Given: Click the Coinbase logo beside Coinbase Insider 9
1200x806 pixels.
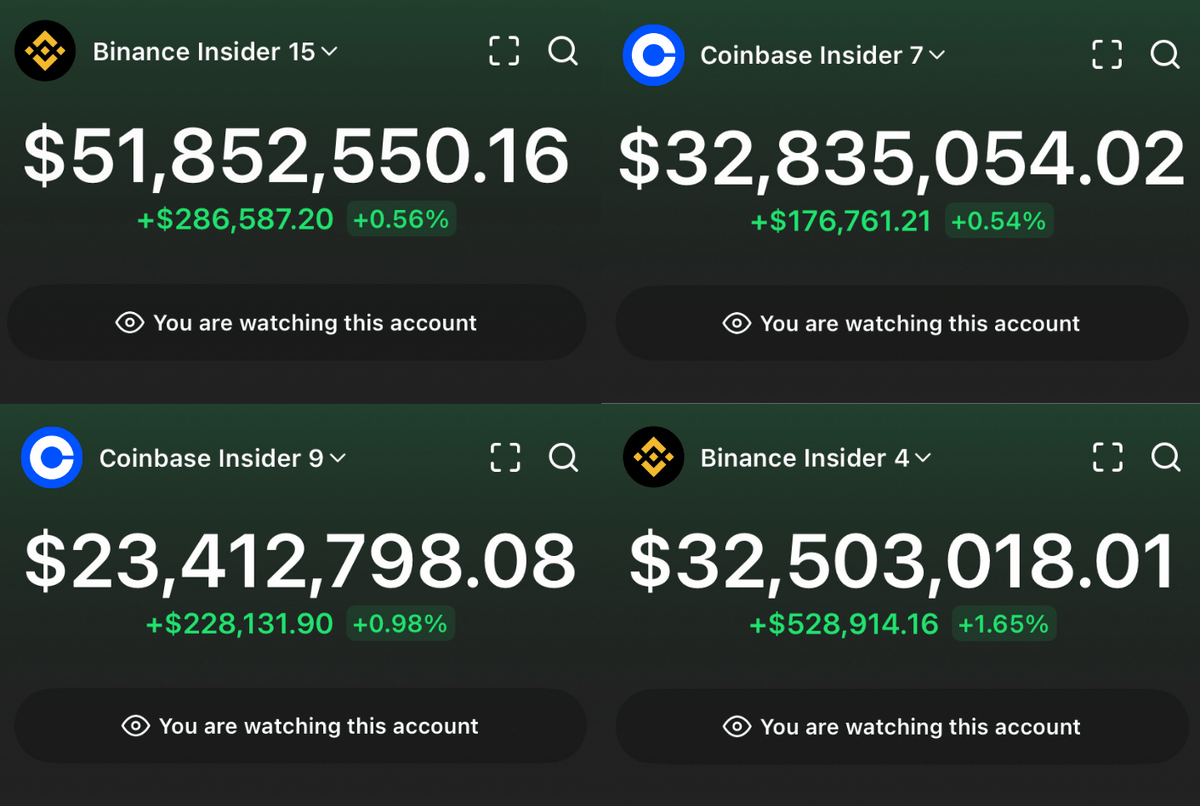Looking at the screenshot, I should (52, 457).
